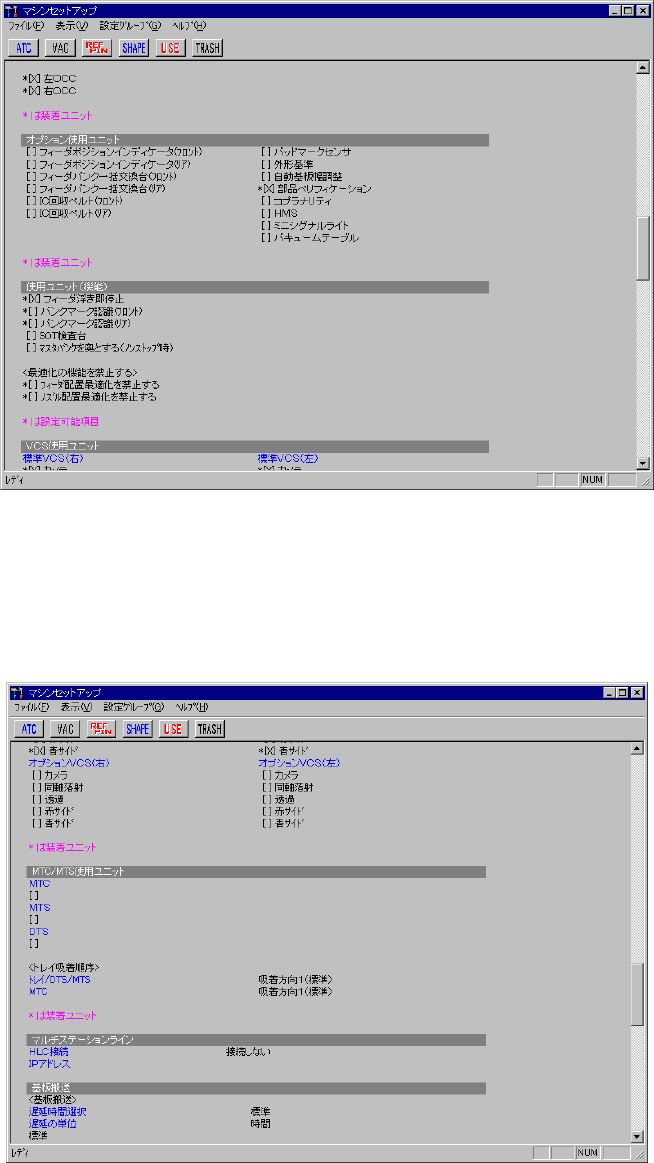Click the REF PIN button in the upper window
654x1163 pixels.
point(96,48)
